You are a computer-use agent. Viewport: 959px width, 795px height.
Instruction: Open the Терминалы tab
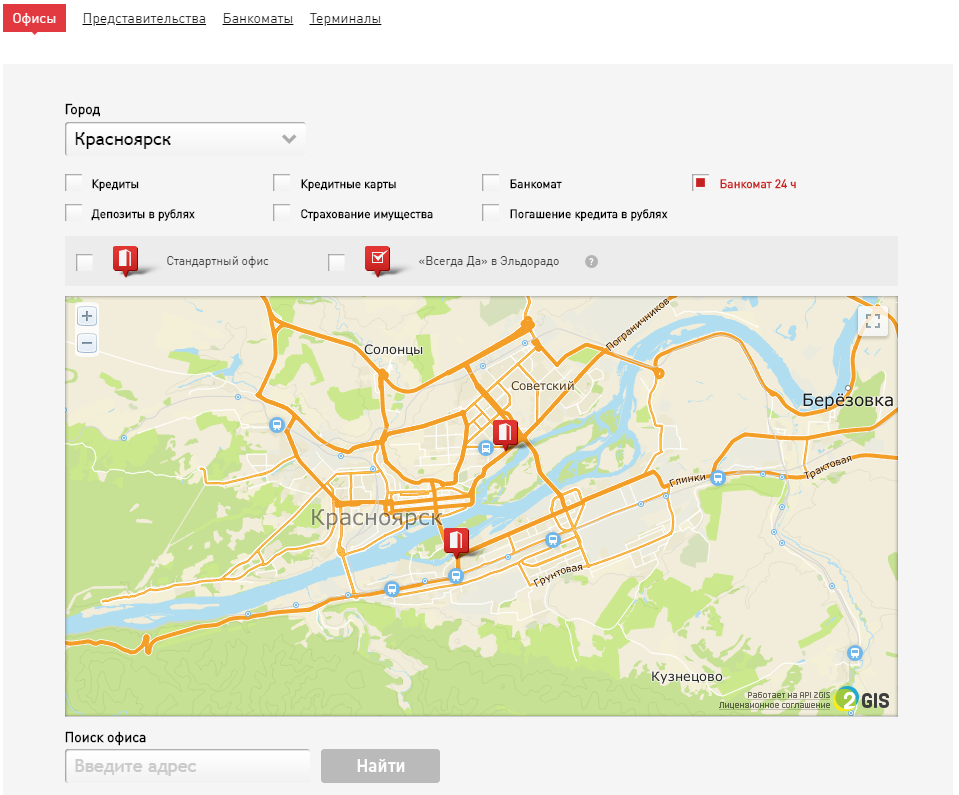(345, 19)
